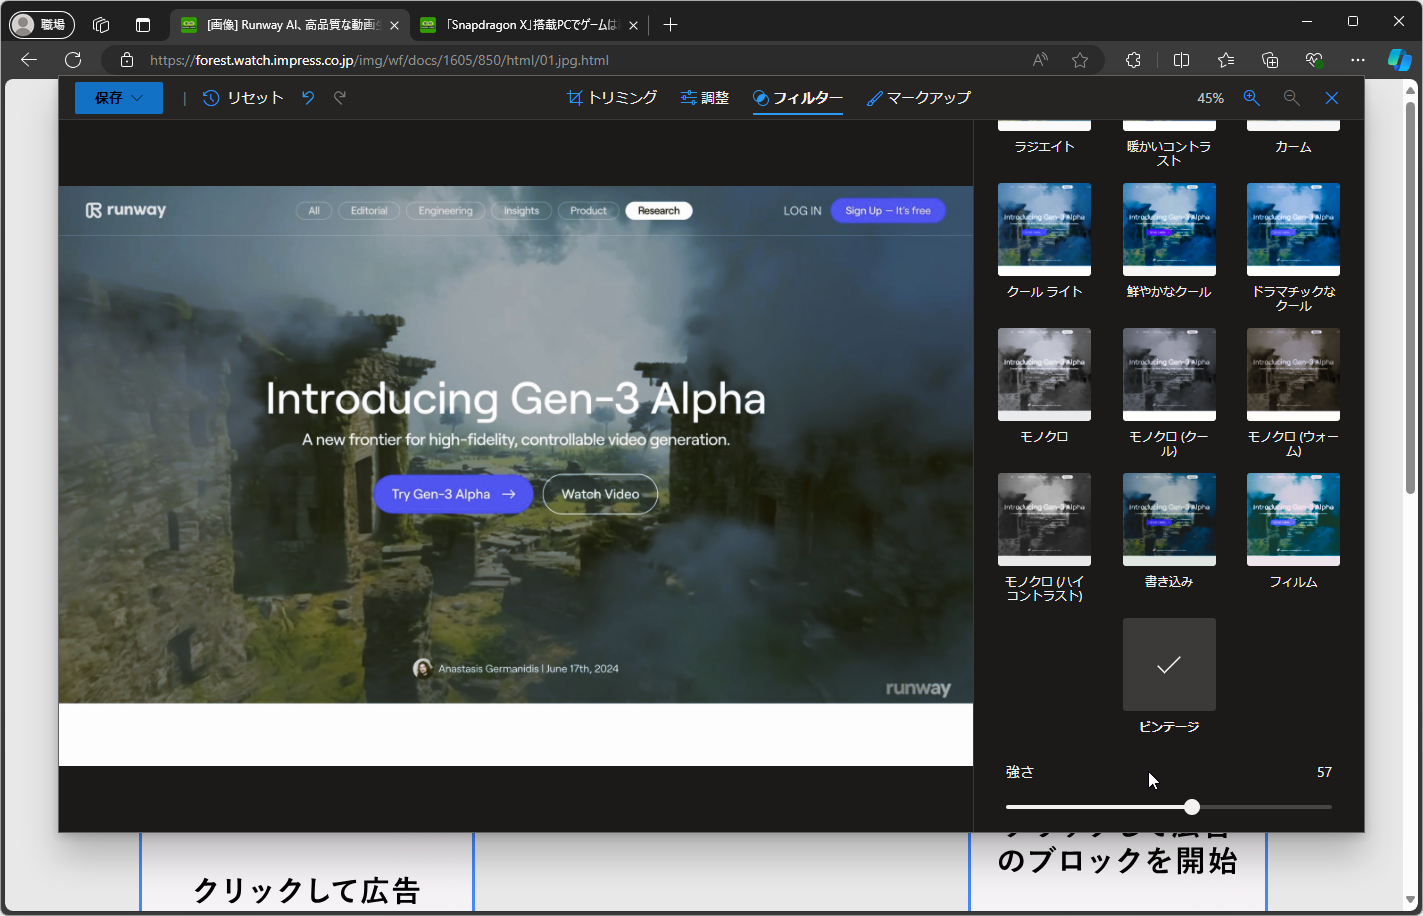
Task: Toggle split screen view in Edge
Action: tap(1181, 60)
